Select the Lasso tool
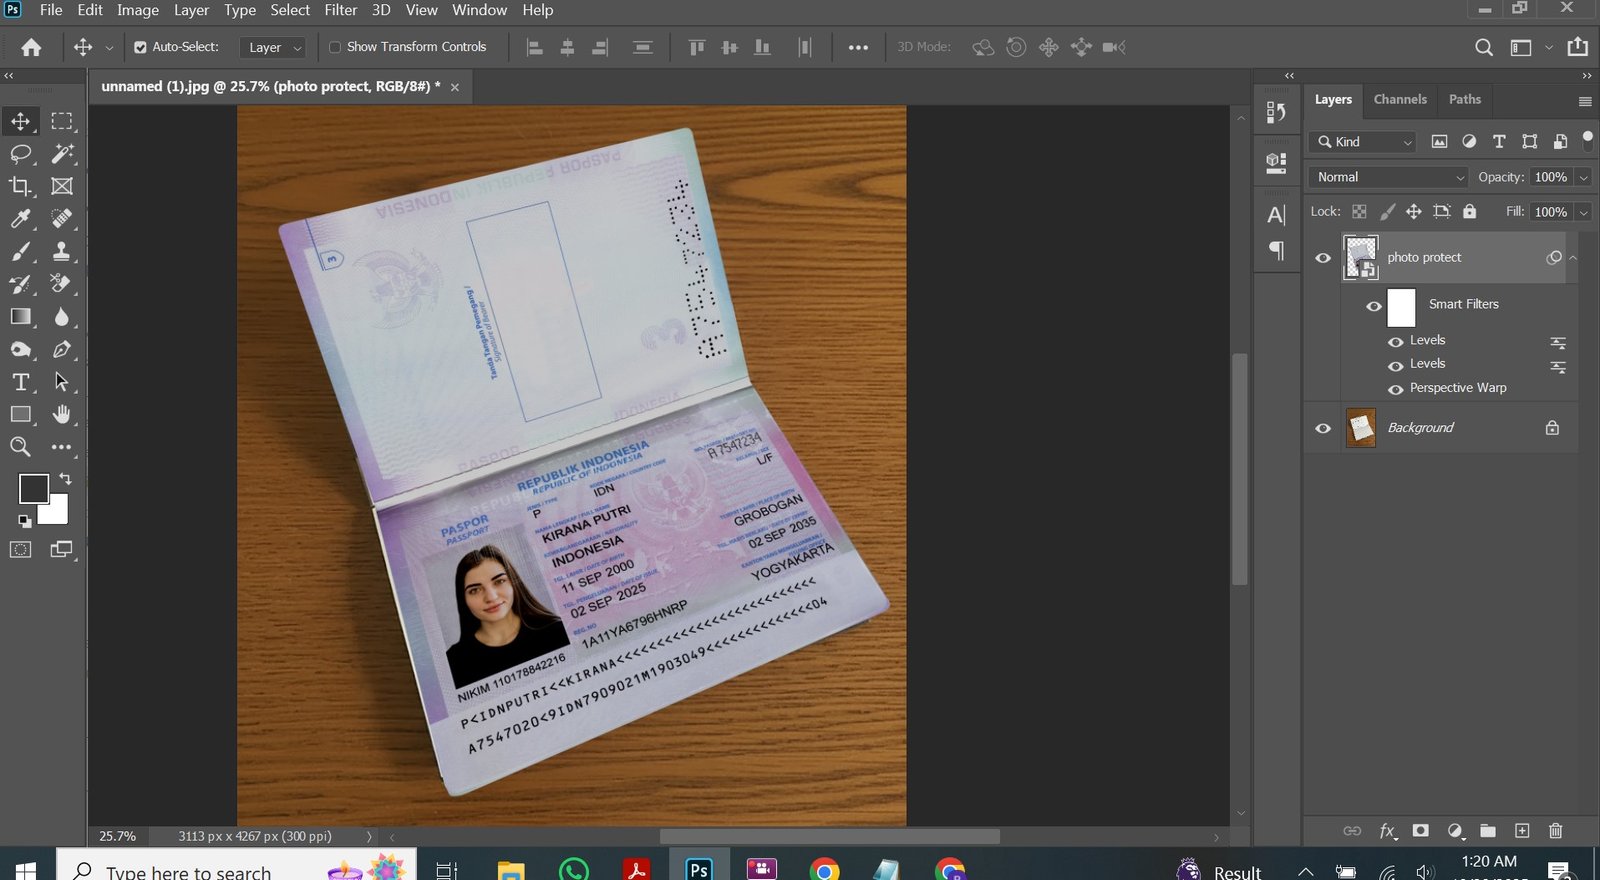Screen dimensions: 1600x880 point(20,154)
